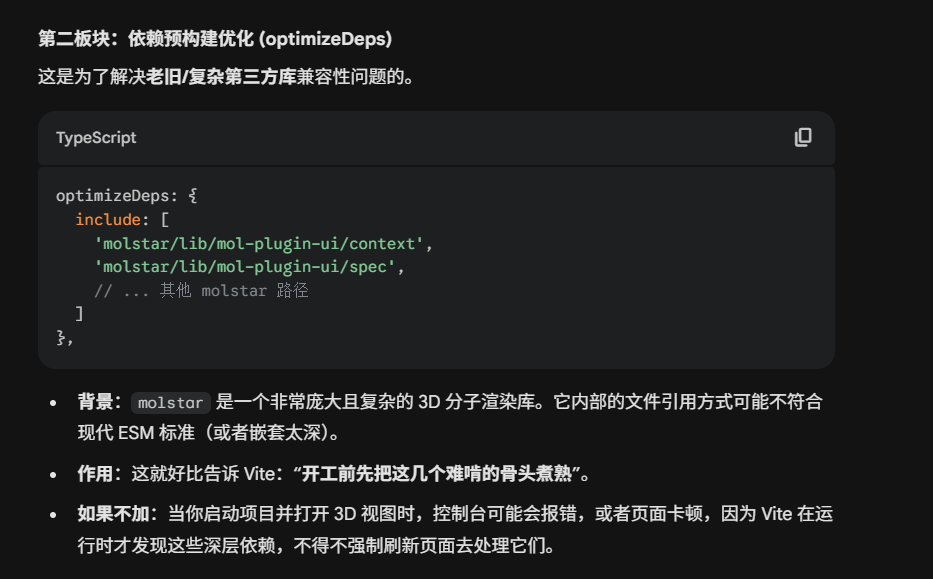This screenshot has height=579, width=933.
Task: Click the 'optimizeDeps: {' code line
Action: coord(127,195)
